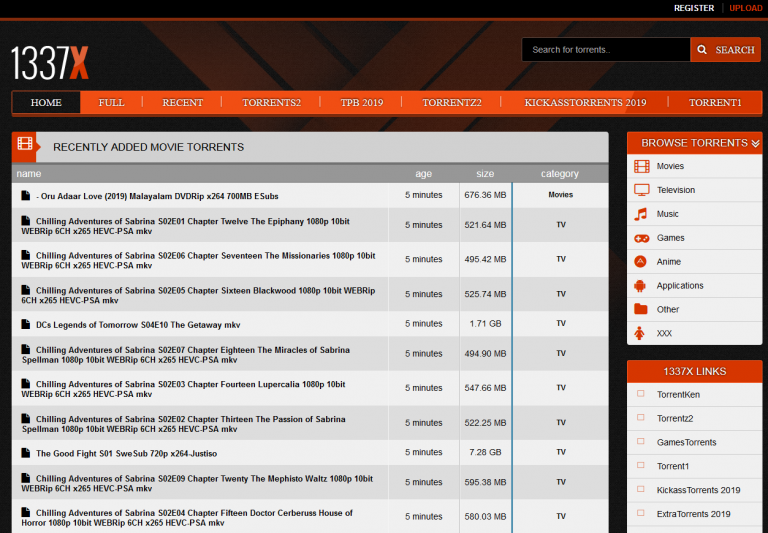The height and width of the screenshot is (533, 768).
Task: Click the UPLOAD link
Action: point(745,8)
